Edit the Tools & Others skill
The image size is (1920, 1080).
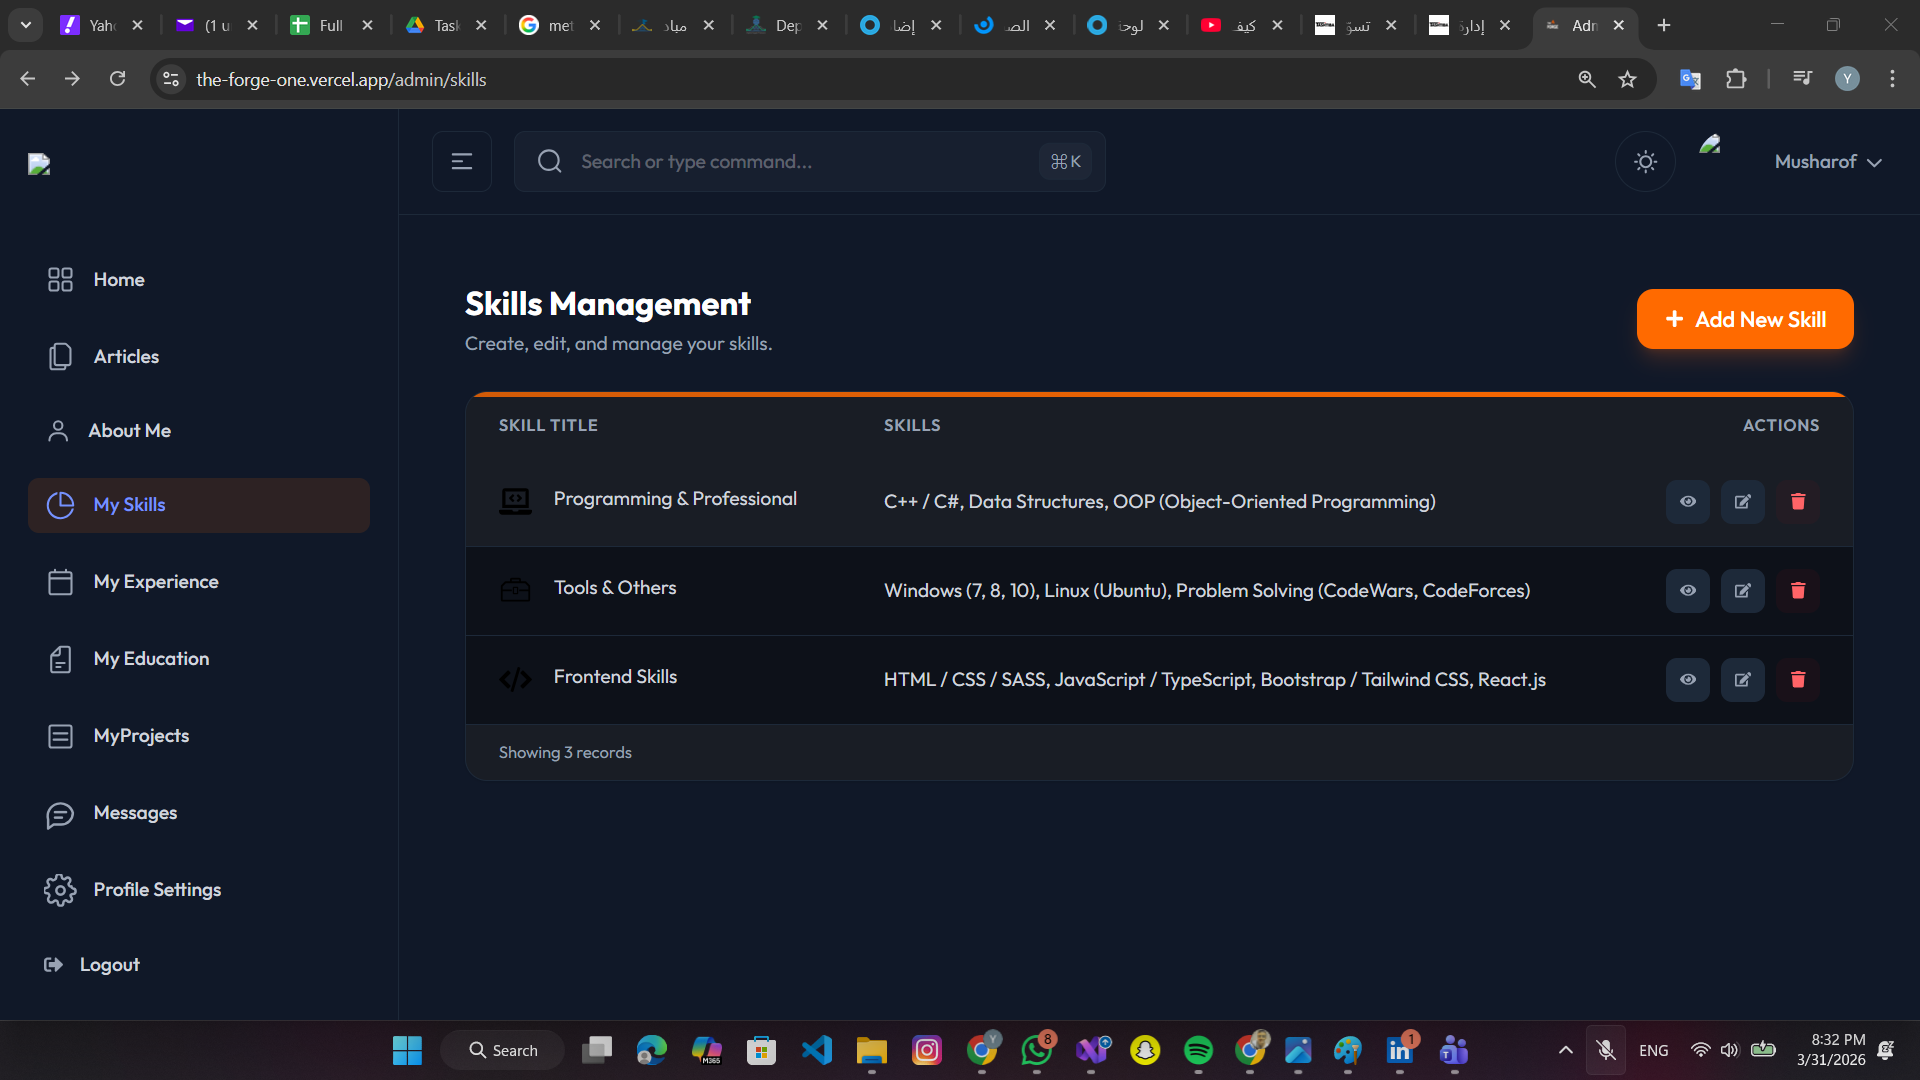pos(1742,591)
